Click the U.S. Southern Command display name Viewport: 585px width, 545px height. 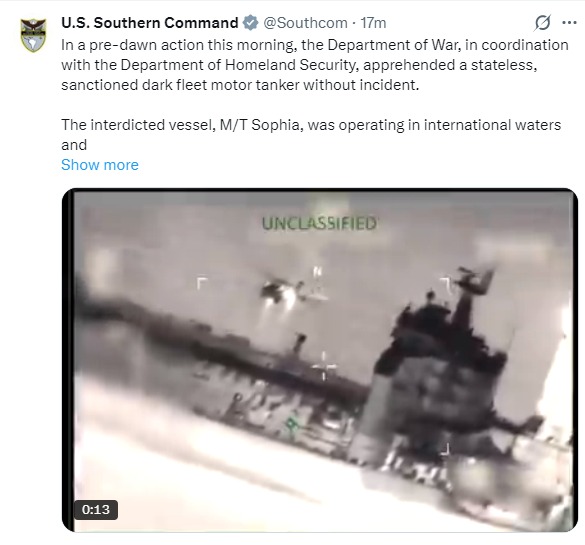click(150, 23)
